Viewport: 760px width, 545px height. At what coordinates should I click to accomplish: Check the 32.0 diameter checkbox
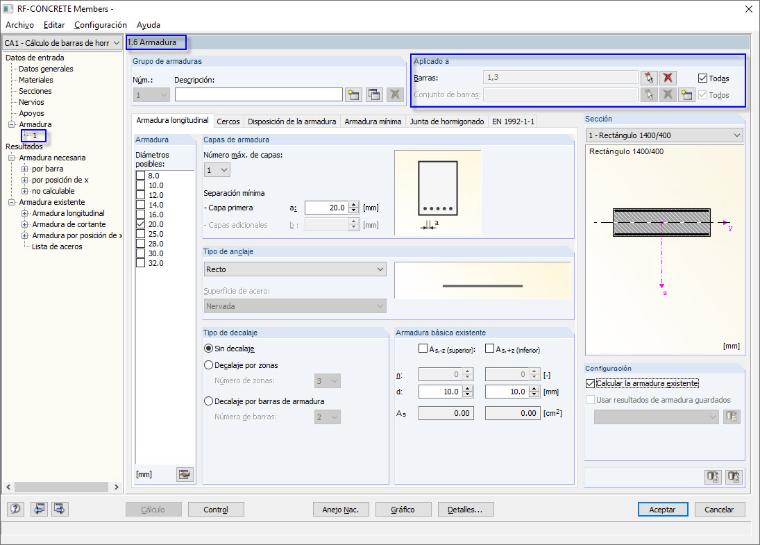click(x=141, y=263)
